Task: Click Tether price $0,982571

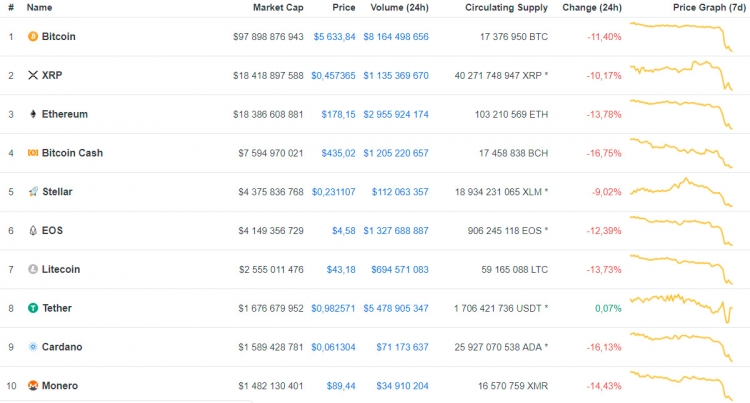Action: point(333,308)
